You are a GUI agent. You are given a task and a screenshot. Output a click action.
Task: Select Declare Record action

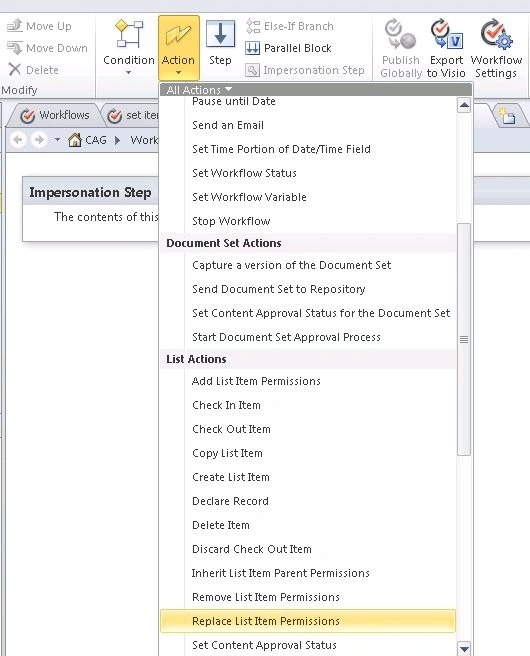[x=230, y=501]
